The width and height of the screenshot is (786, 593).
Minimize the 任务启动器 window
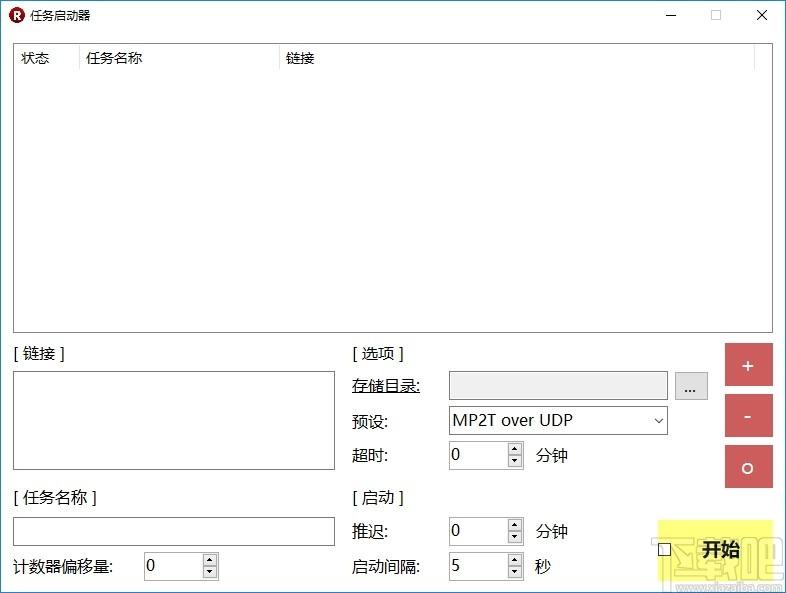click(671, 16)
